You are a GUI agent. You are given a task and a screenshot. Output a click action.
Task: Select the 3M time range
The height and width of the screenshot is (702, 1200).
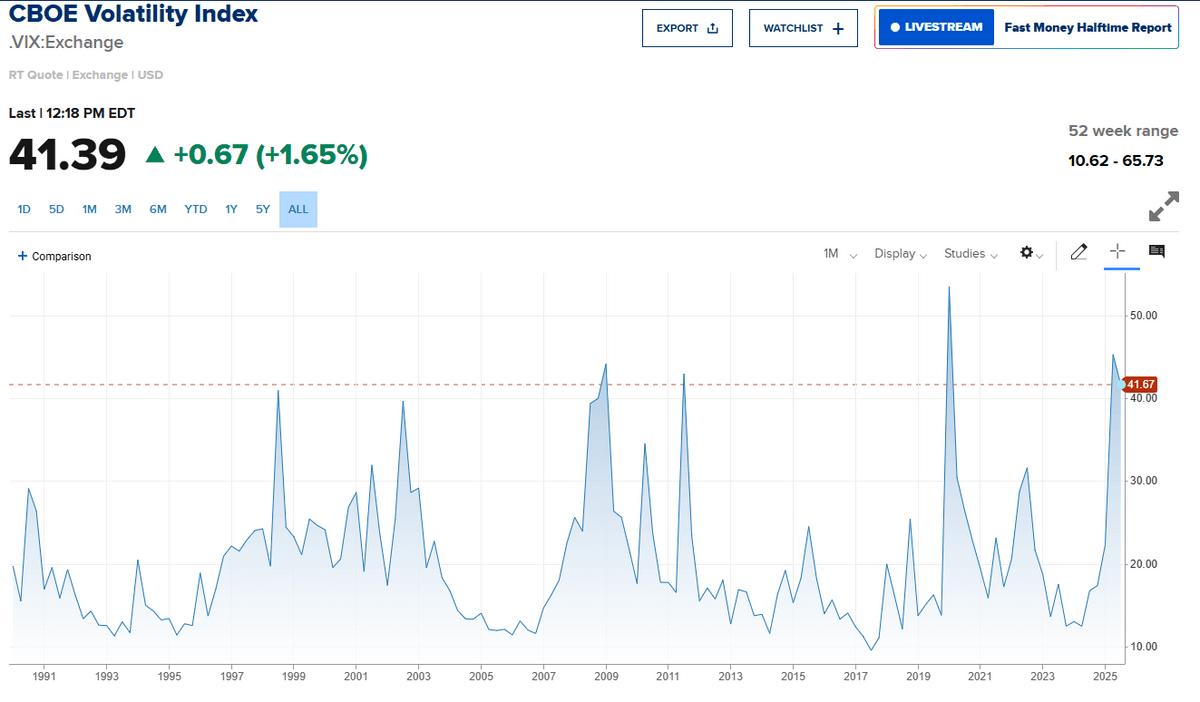[x=123, y=209]
